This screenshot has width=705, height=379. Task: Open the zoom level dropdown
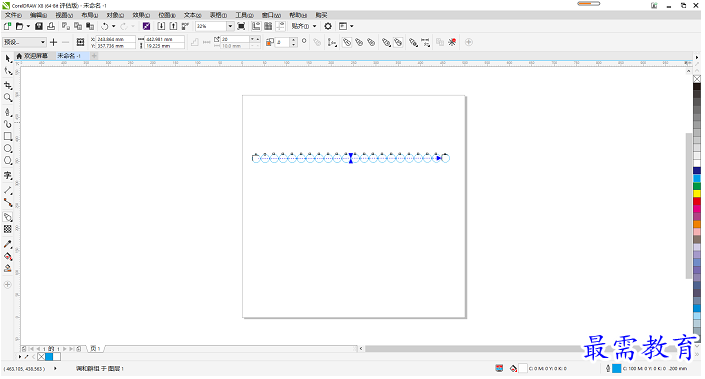pos(230,27)
